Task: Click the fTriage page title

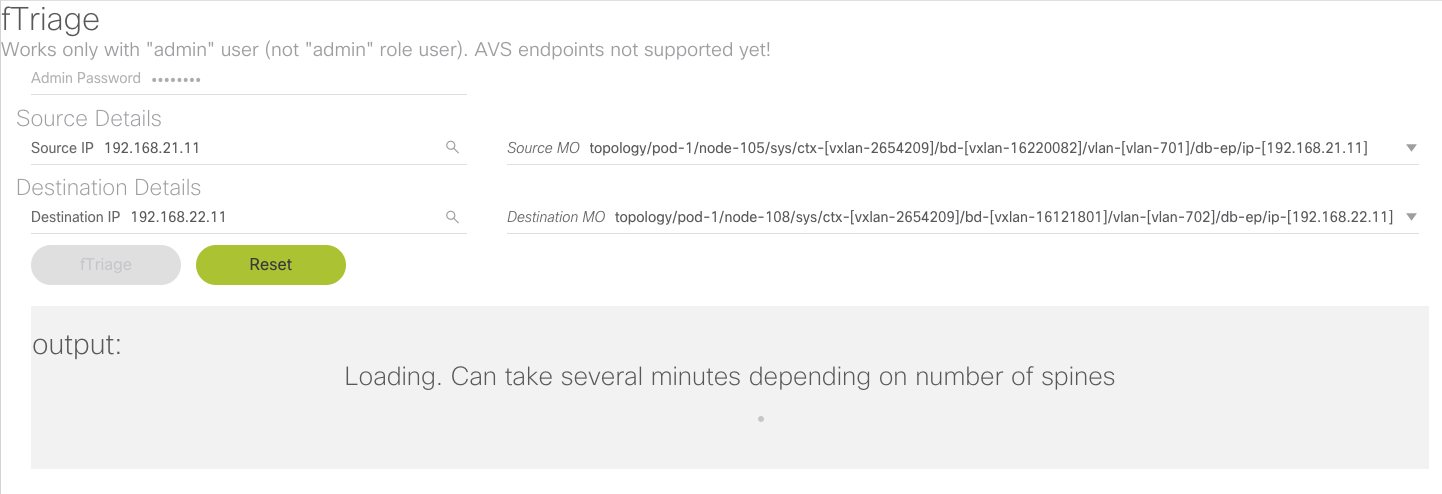Action: pyautogui.click(x=50, y=20)
